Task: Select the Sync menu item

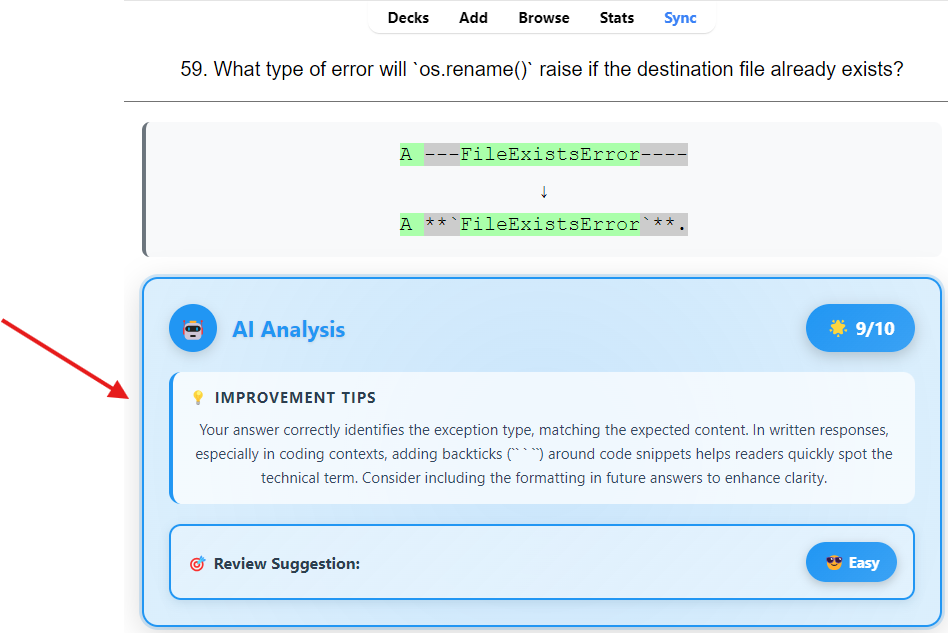Action: [x=680, y=18]
